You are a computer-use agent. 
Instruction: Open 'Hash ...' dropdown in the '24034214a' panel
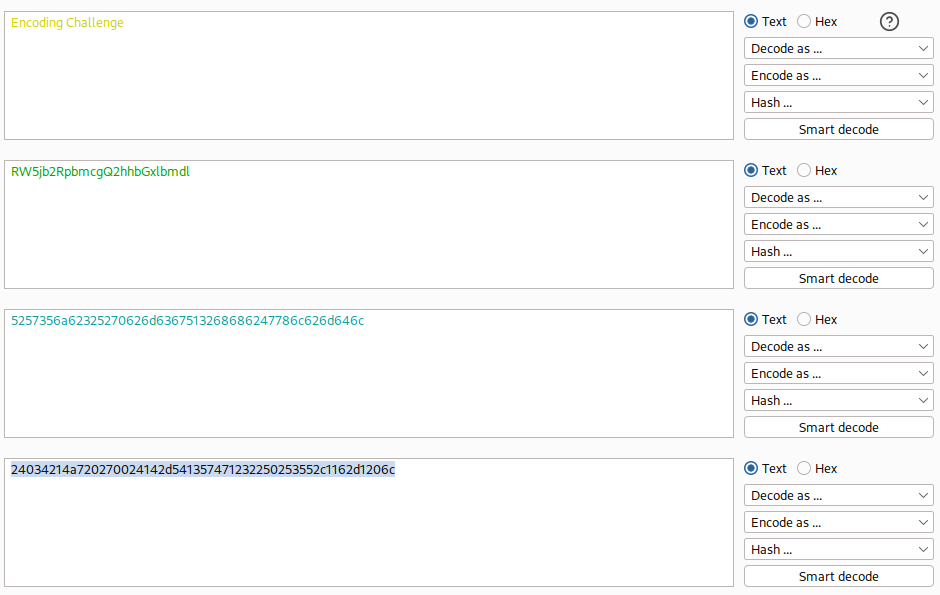point(839,549)
